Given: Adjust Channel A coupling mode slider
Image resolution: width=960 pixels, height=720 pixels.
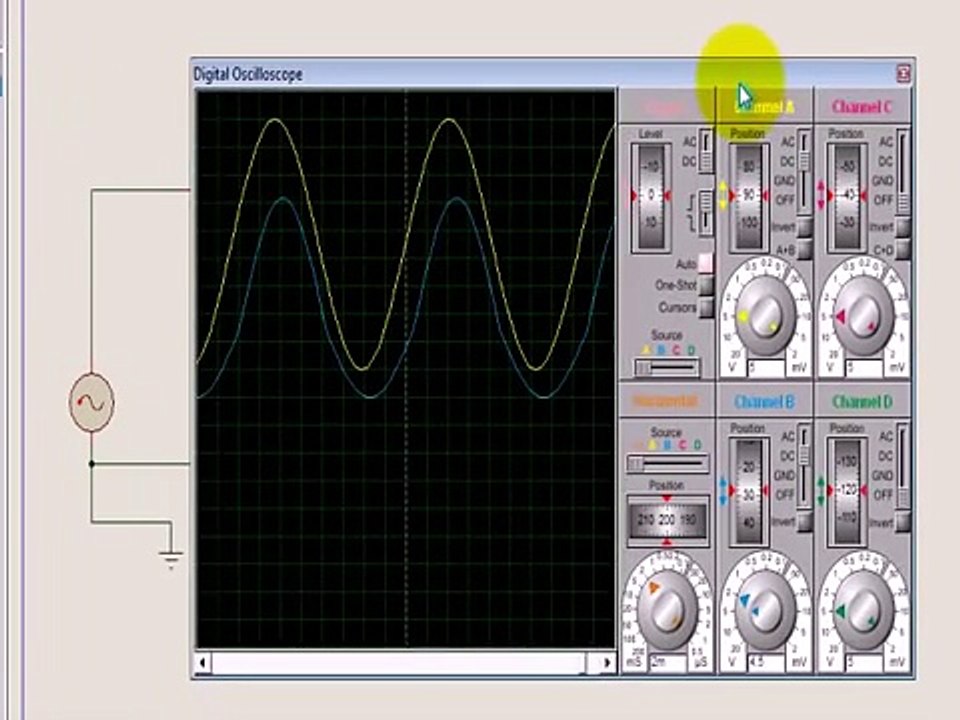Looking at the screenshot, I should tap(804, 171).
